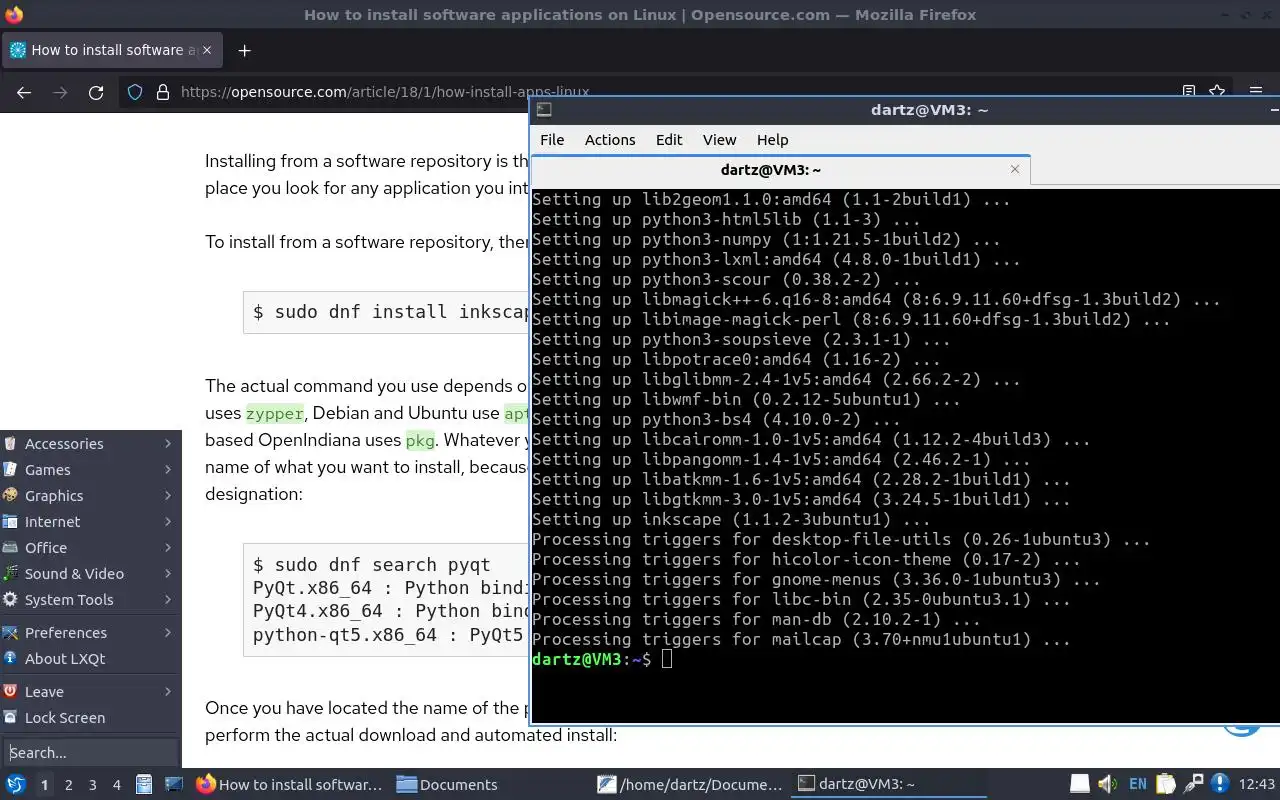
Task: Click the zypper highlighted code word
Action: pos(275,413)
